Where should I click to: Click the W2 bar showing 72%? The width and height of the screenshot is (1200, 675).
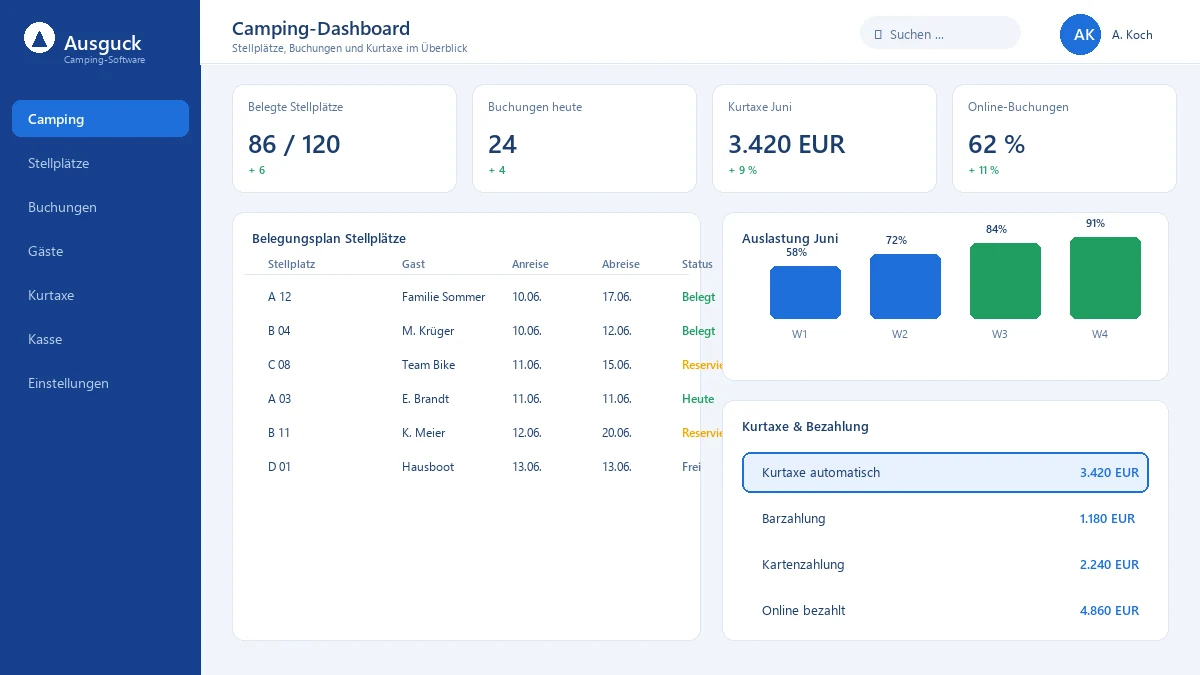[x=905, y=286]
